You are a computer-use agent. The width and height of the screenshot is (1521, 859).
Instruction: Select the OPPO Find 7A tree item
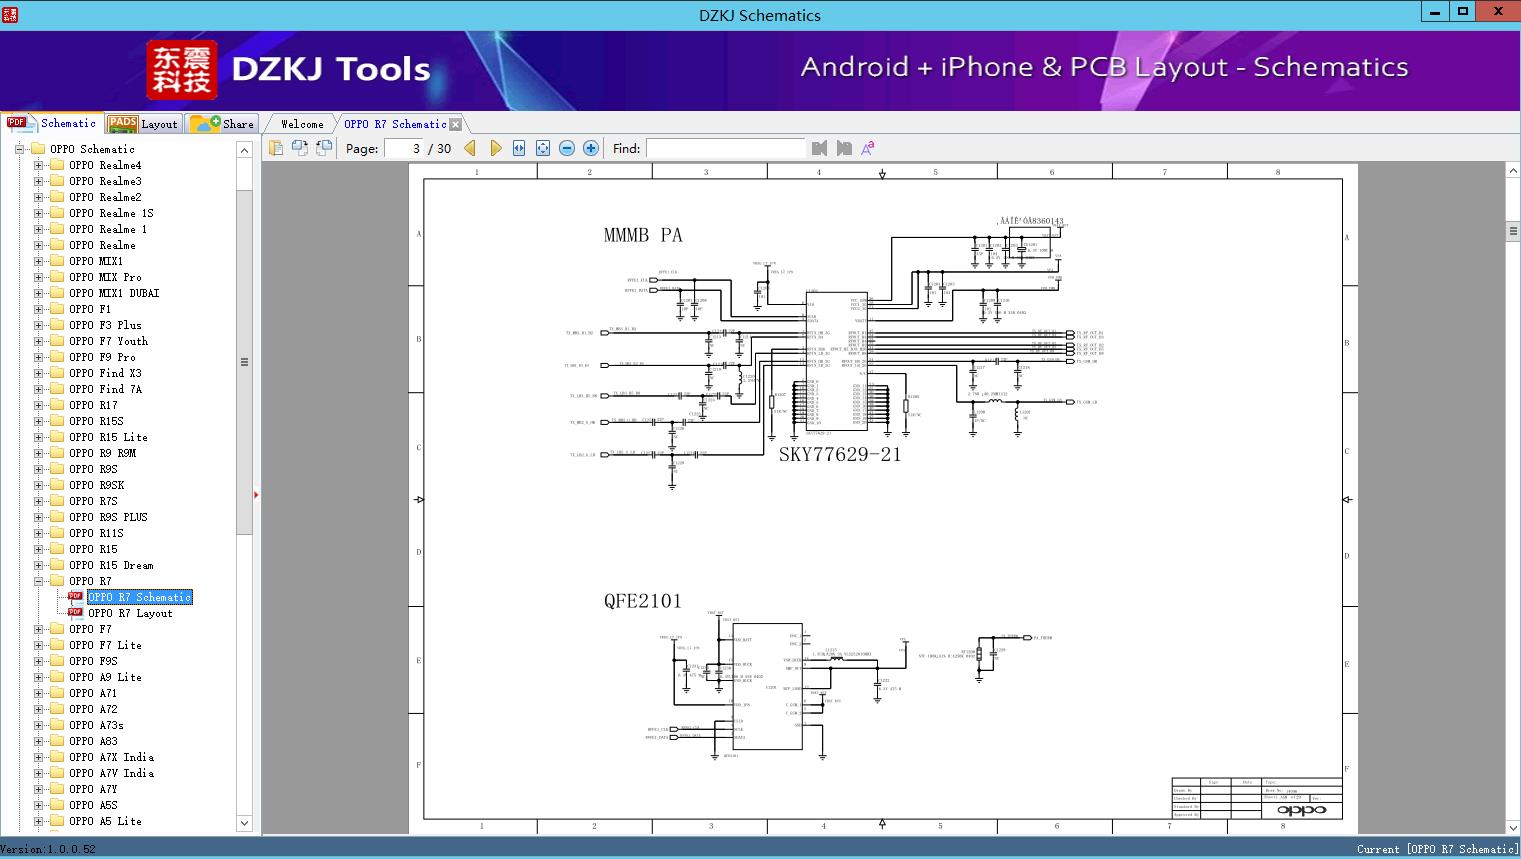pos(105,389)
